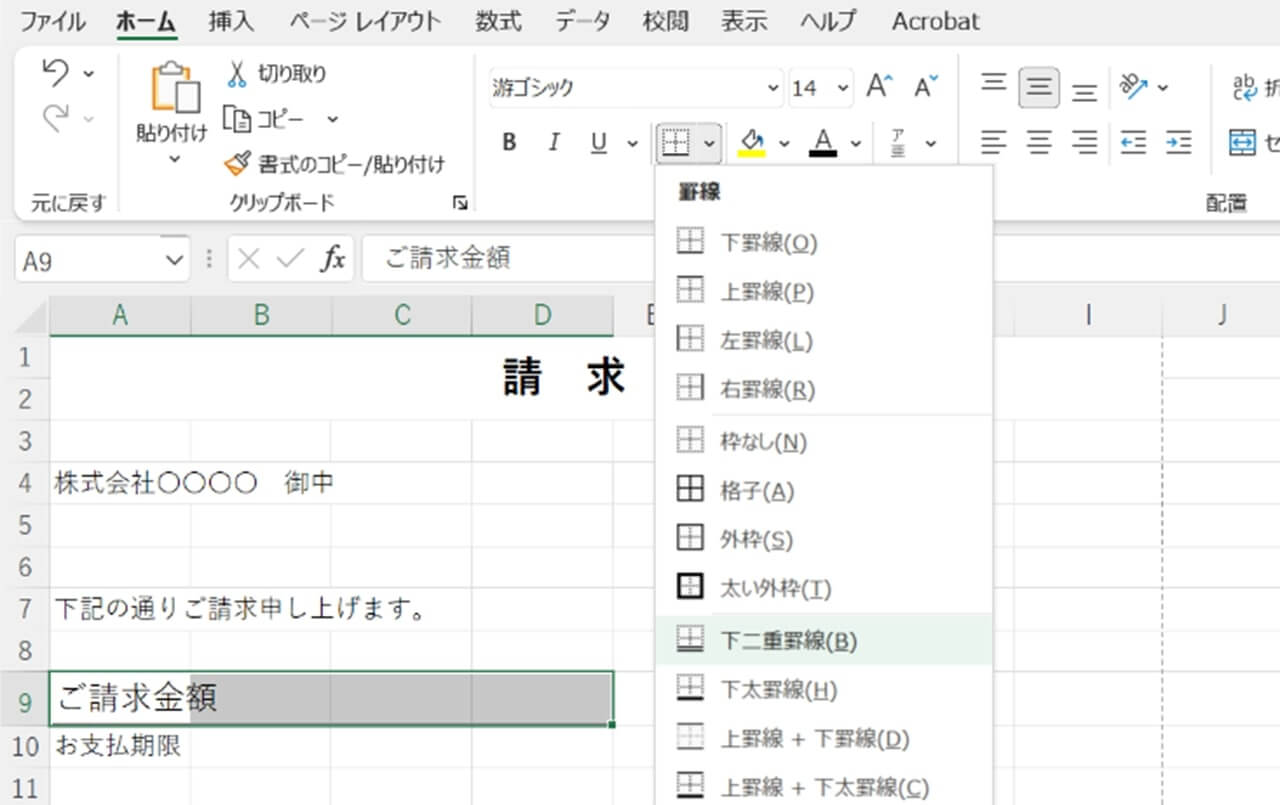
Task: Expand the phonetic guide dropdown arrow
Action: 930,144
